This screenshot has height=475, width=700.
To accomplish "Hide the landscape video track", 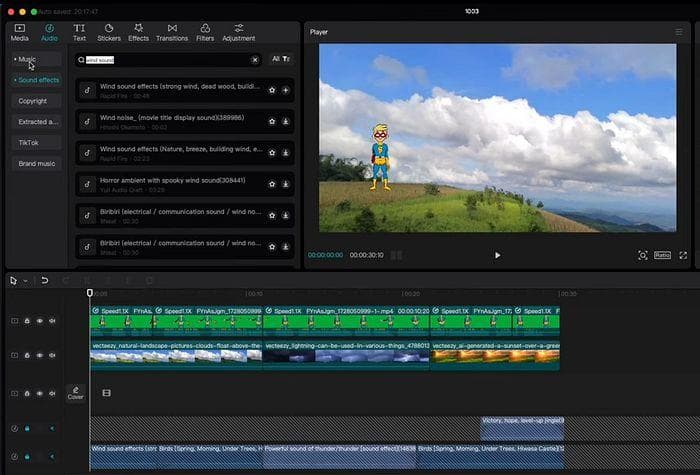I will pyautogui.click(x=40, y=355).
